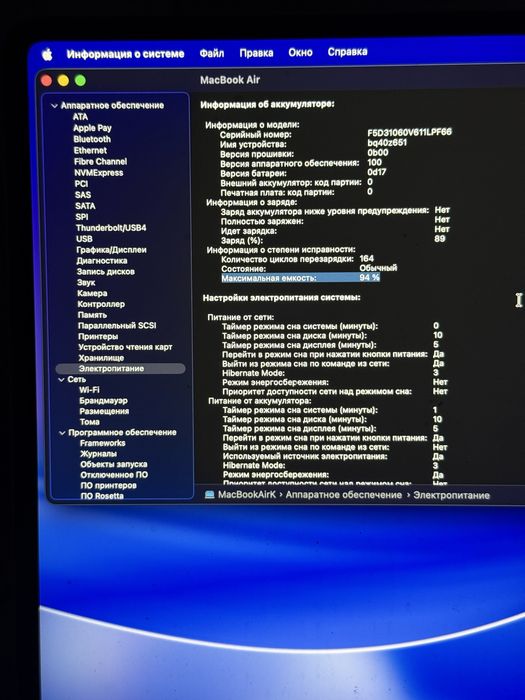Select Bluetooth in the hardware list
The width and height of the screenshot is (525, 700).
(x=92, y=139)
